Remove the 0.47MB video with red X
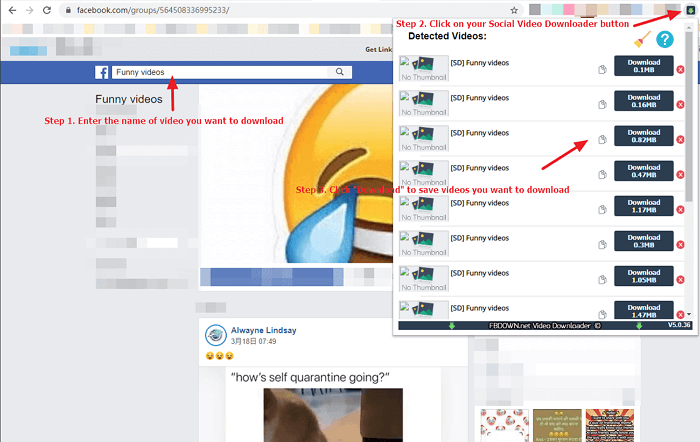The image size is (700, 442). (680, 175)
